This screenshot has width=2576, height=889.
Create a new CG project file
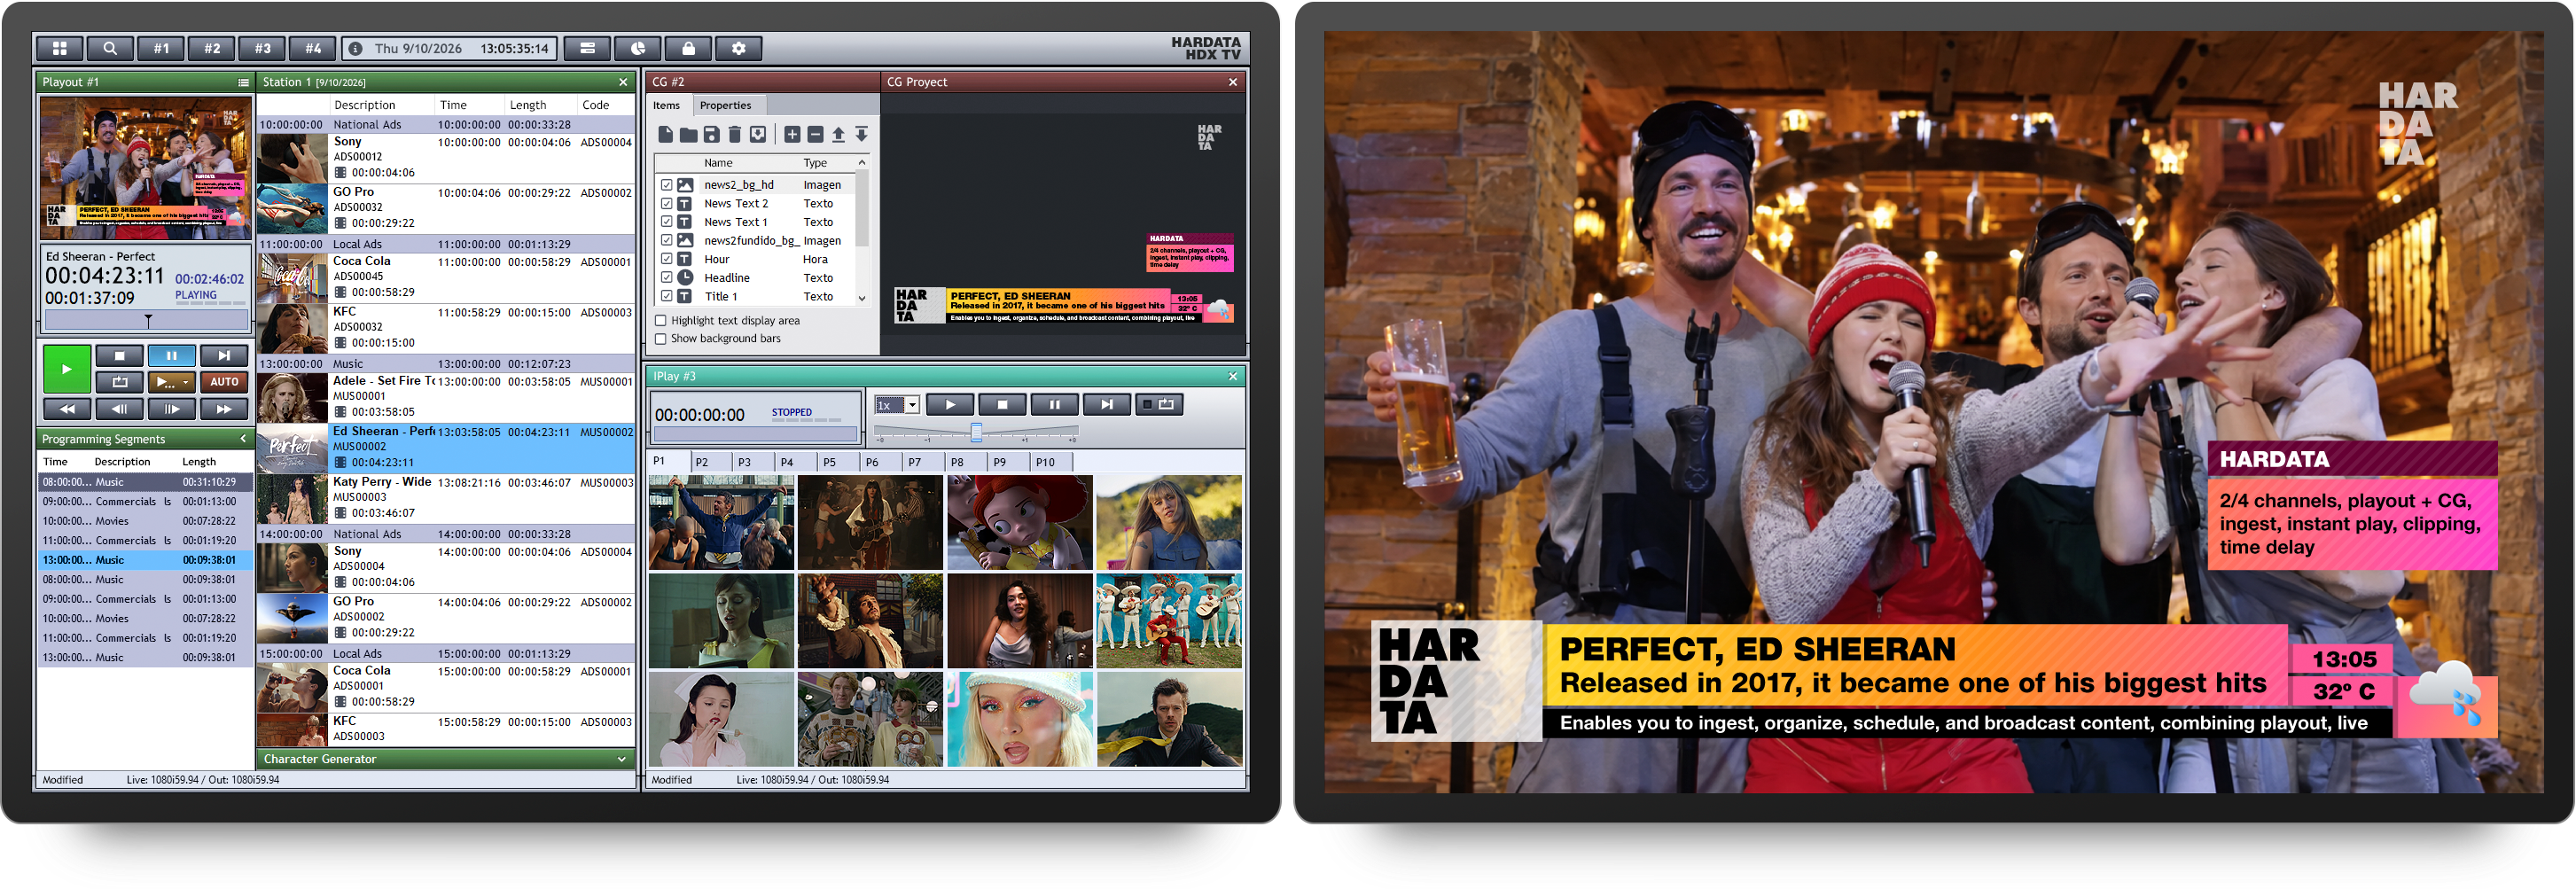point(665,134)
